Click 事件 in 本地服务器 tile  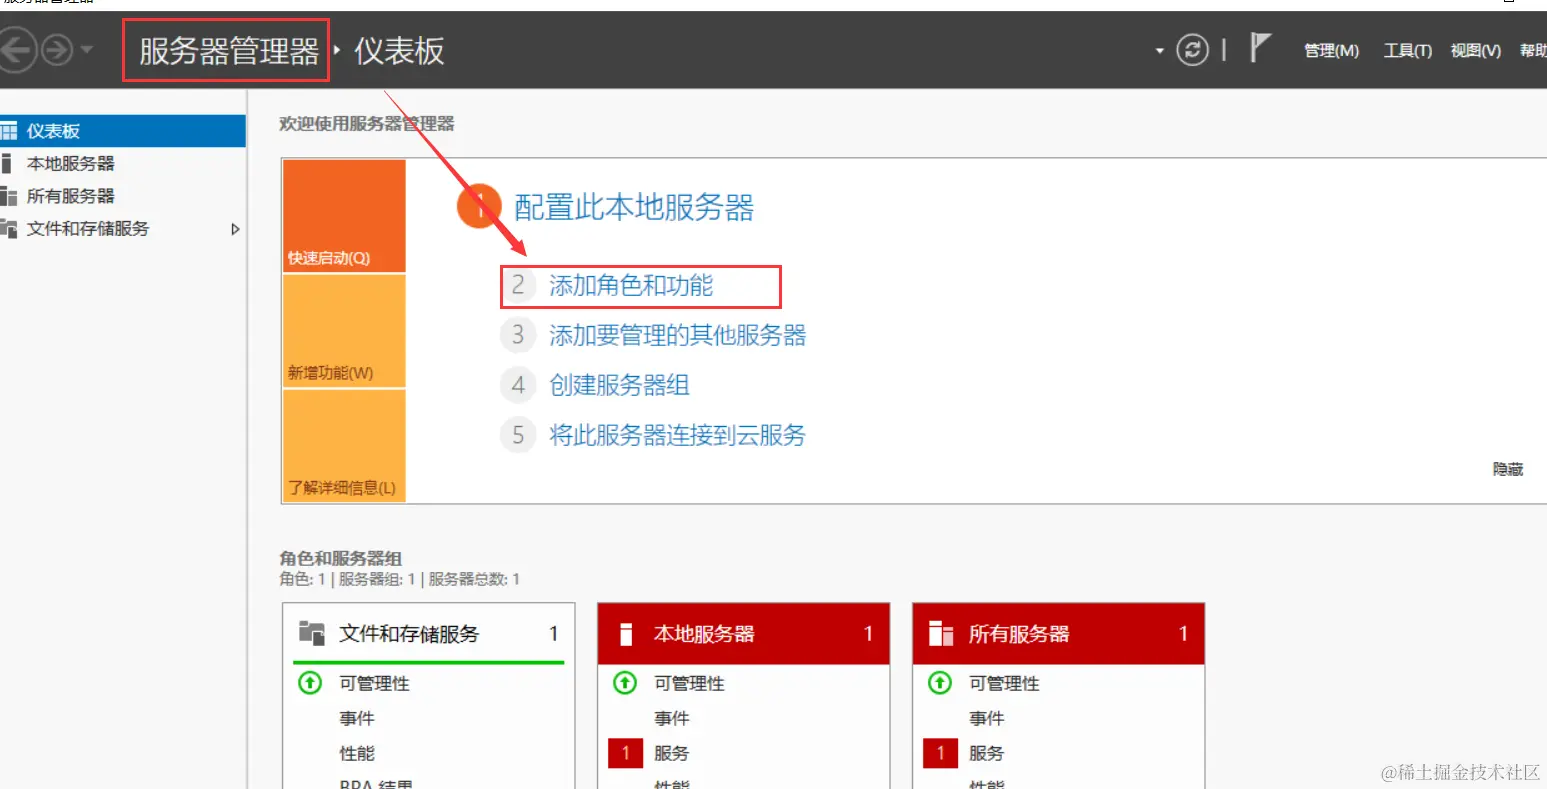point(672,718)
